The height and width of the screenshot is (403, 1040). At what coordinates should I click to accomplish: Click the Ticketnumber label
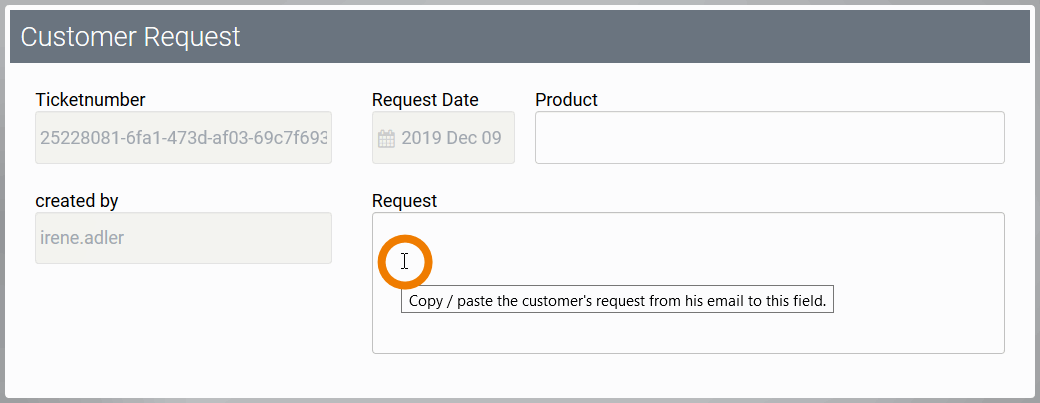pyautogui.click(x=90, y=100)
